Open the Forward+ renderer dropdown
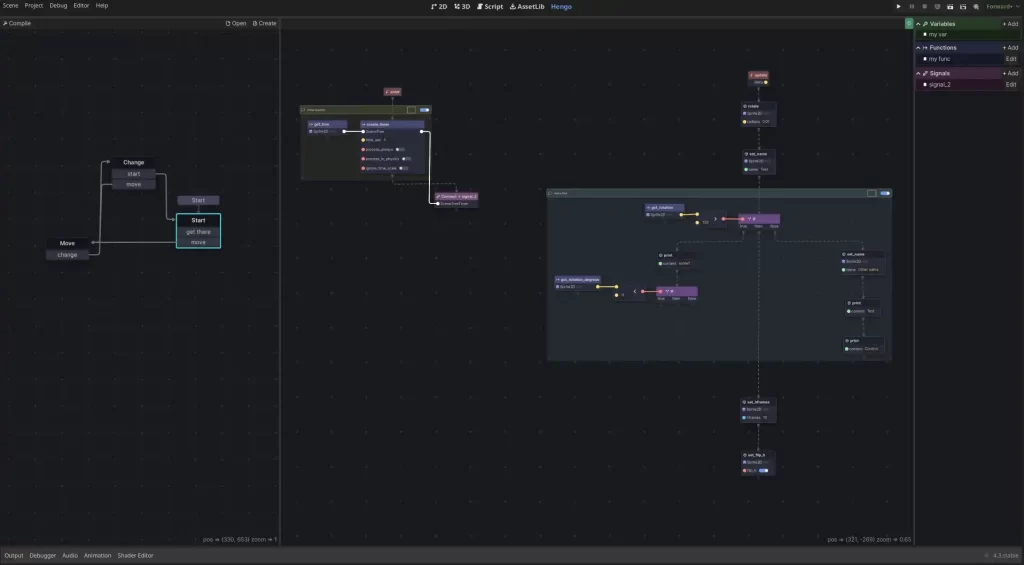 (1002, 6)
